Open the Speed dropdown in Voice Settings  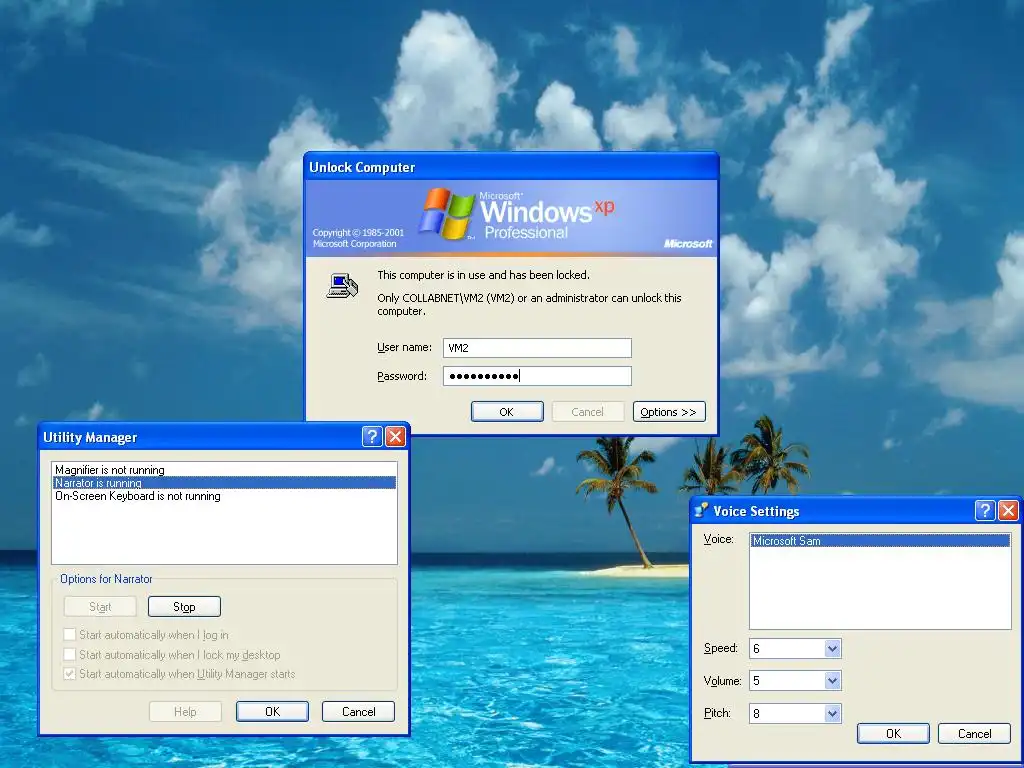click(832, 648)
